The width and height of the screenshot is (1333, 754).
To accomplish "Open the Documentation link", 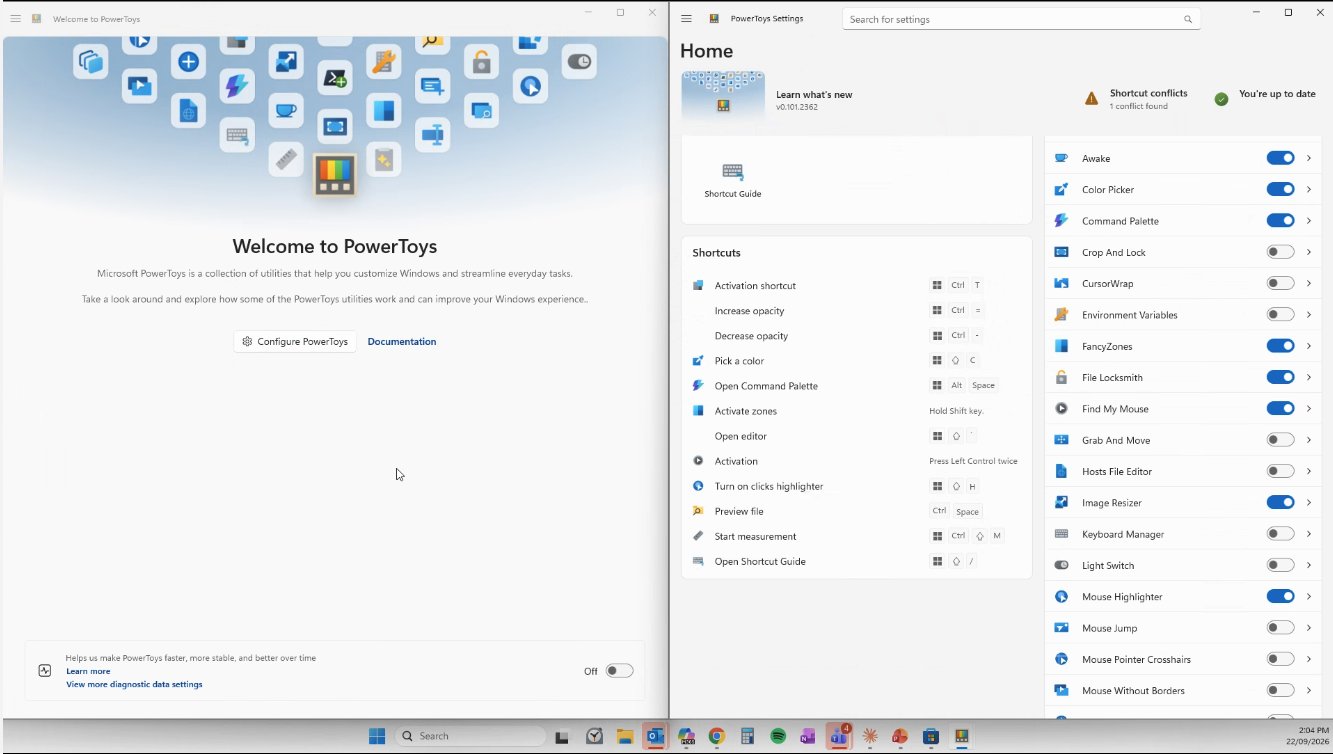I will (402, 342).
